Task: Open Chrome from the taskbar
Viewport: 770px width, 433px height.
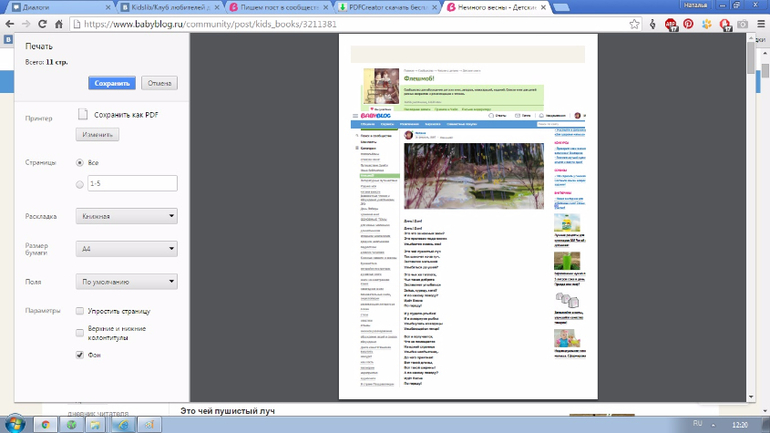Action: pos(45,424)
